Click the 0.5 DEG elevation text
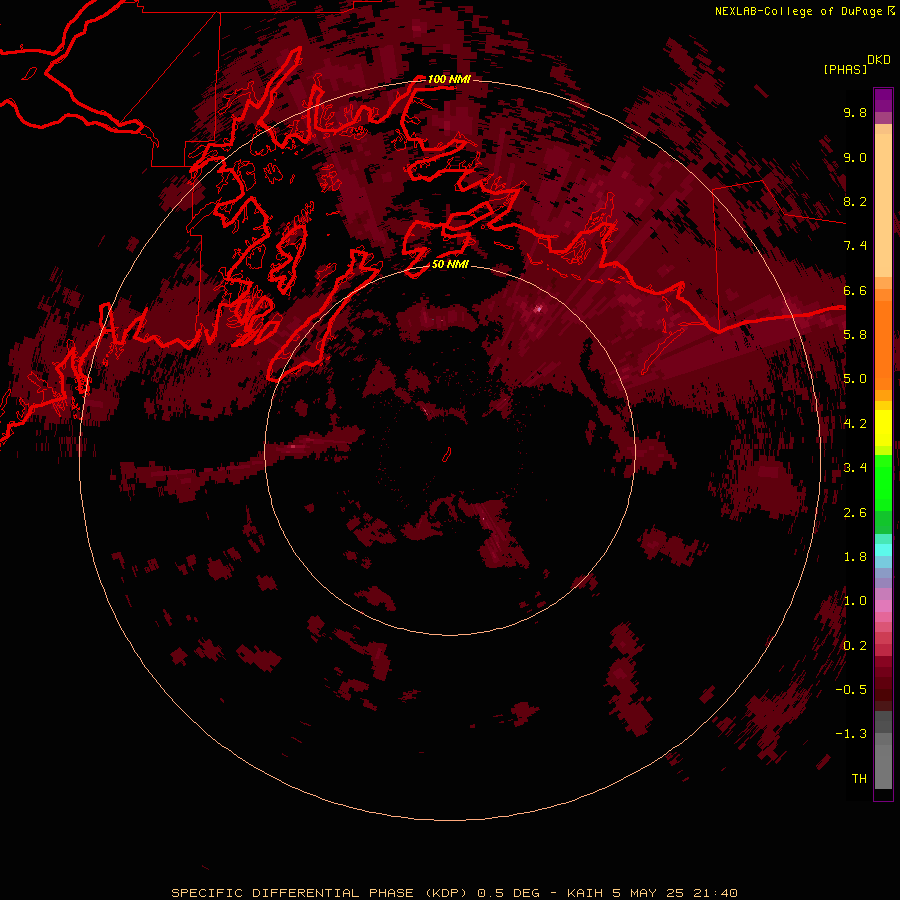The height and width of the screenshot is (900, 900). (509, 893)
